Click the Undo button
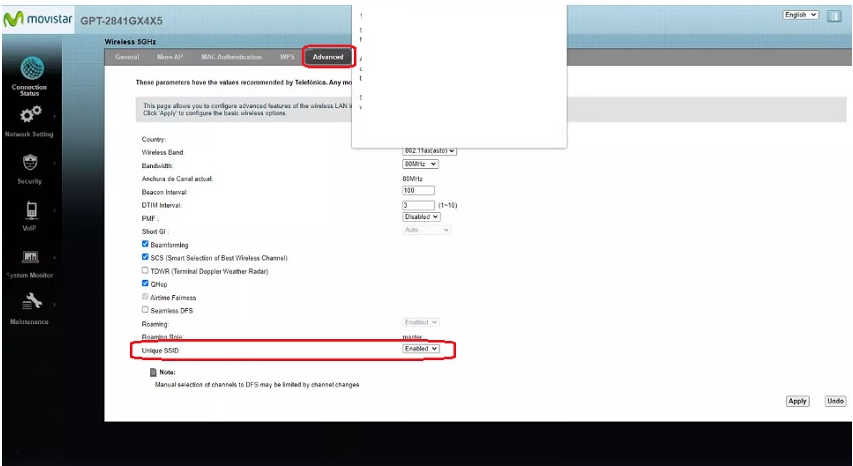 835,401
